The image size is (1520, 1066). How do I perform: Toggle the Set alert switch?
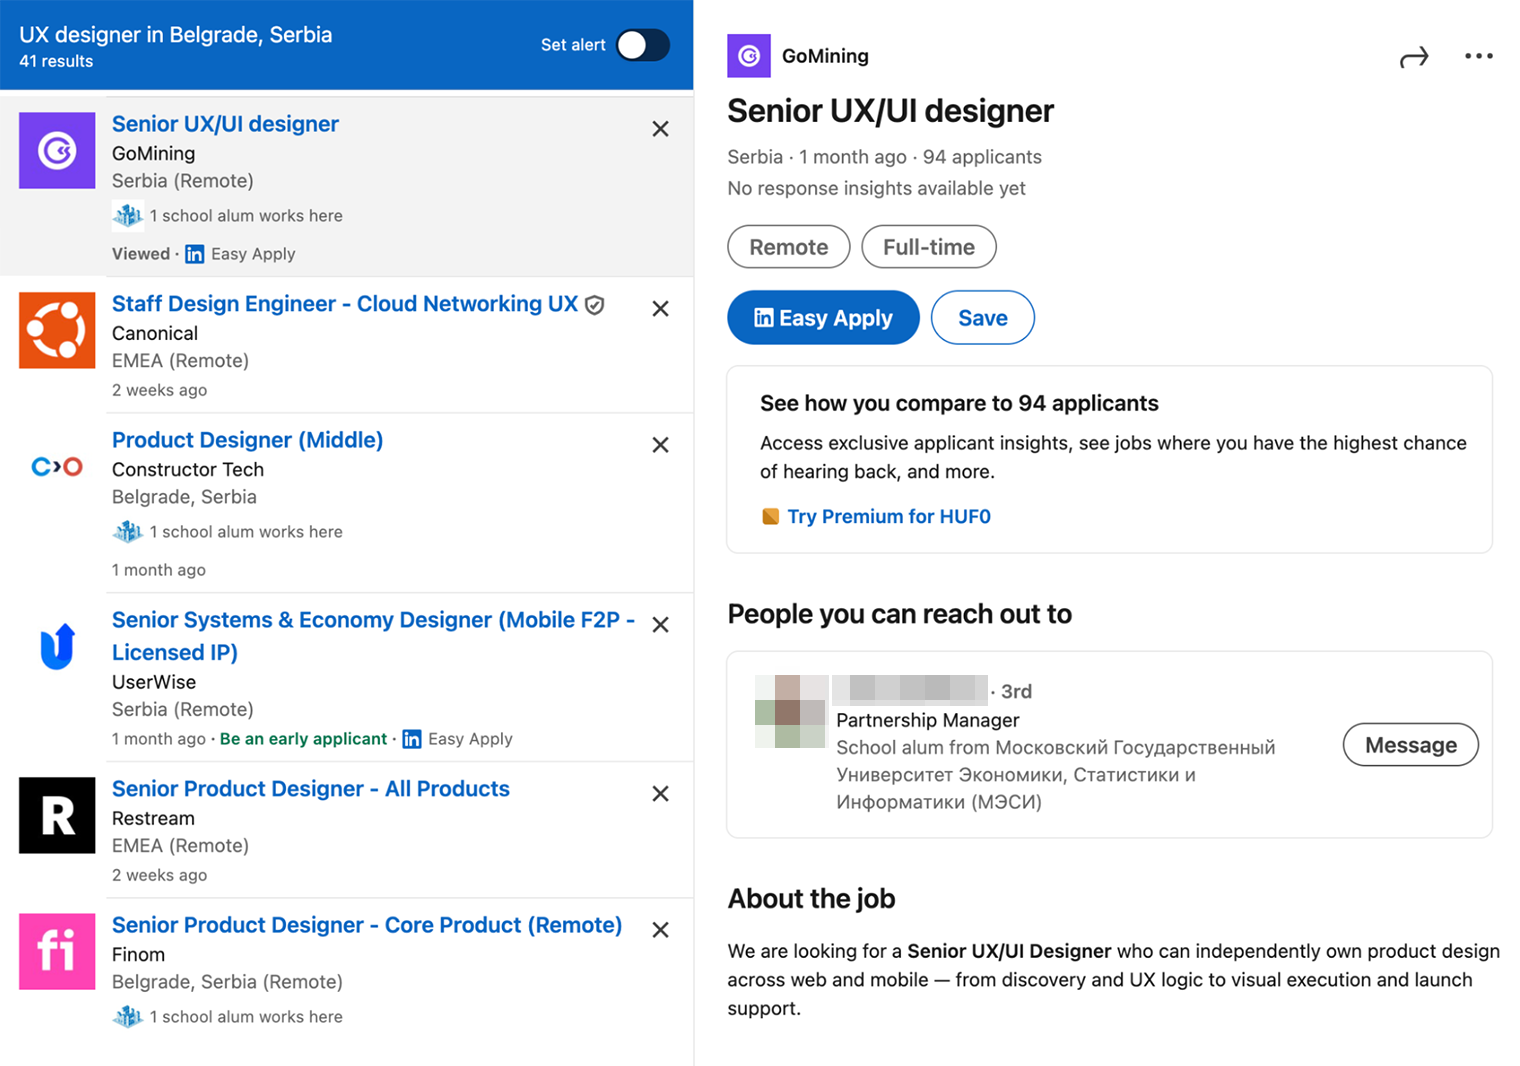tap(642, 45)
